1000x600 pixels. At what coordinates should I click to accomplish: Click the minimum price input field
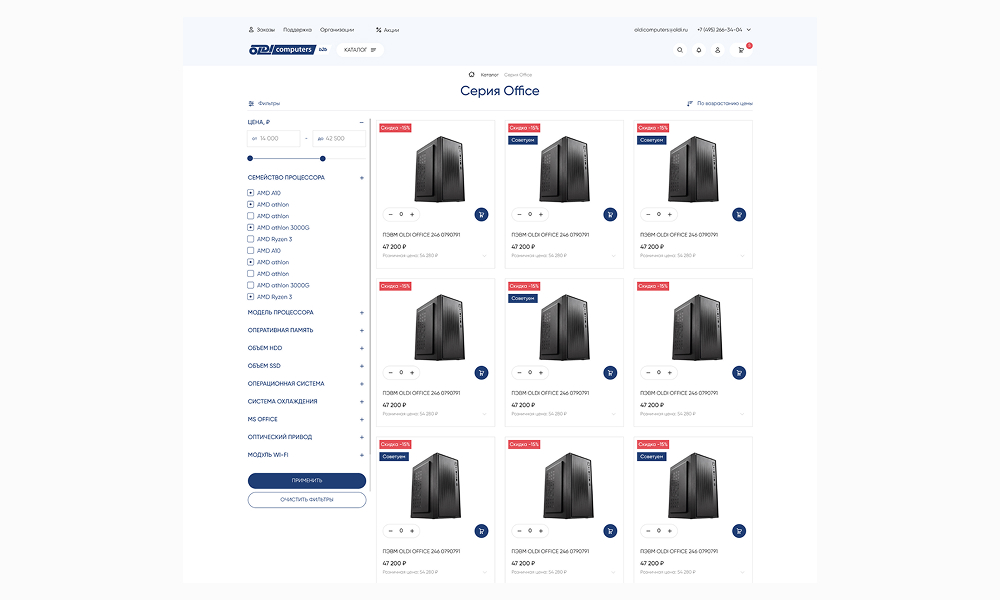275,138
